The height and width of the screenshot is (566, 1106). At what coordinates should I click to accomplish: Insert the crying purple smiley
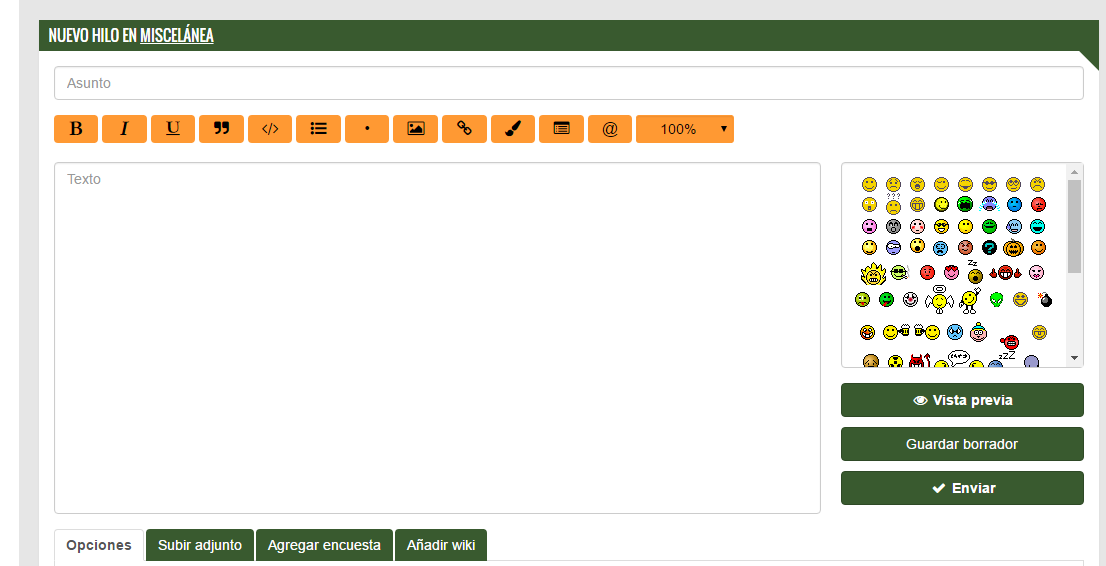990,204
